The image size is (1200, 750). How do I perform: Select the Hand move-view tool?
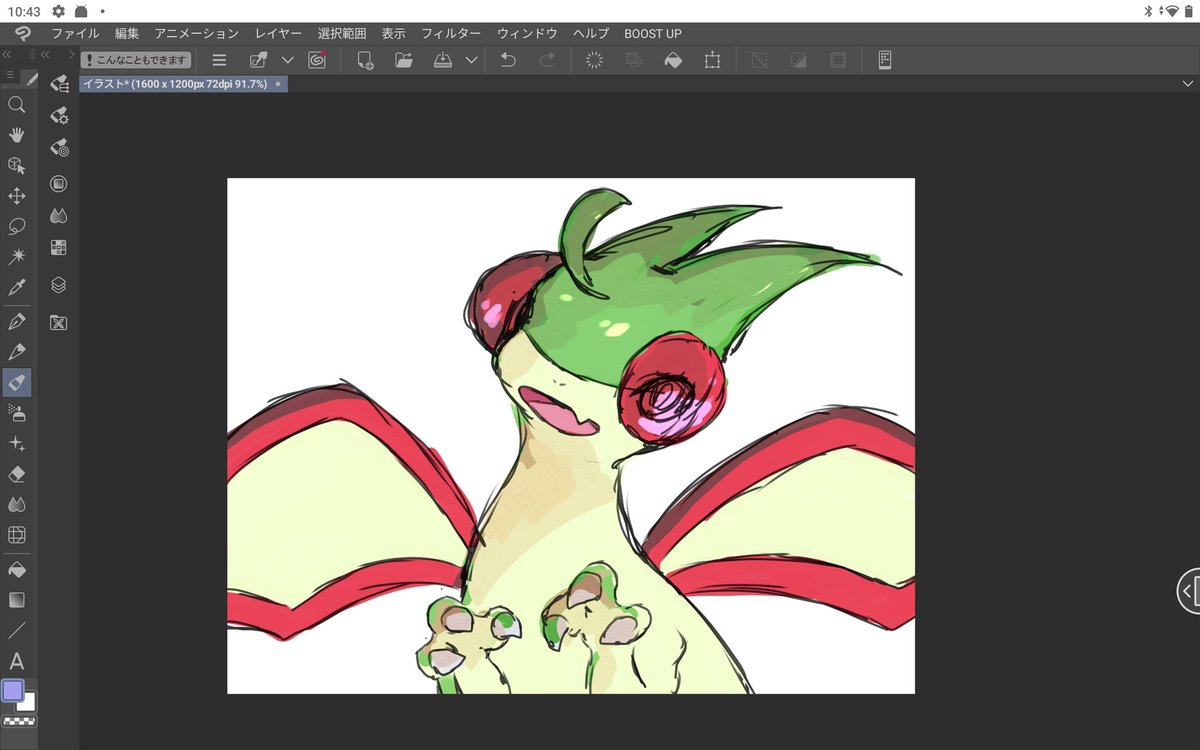click(16, 135)
